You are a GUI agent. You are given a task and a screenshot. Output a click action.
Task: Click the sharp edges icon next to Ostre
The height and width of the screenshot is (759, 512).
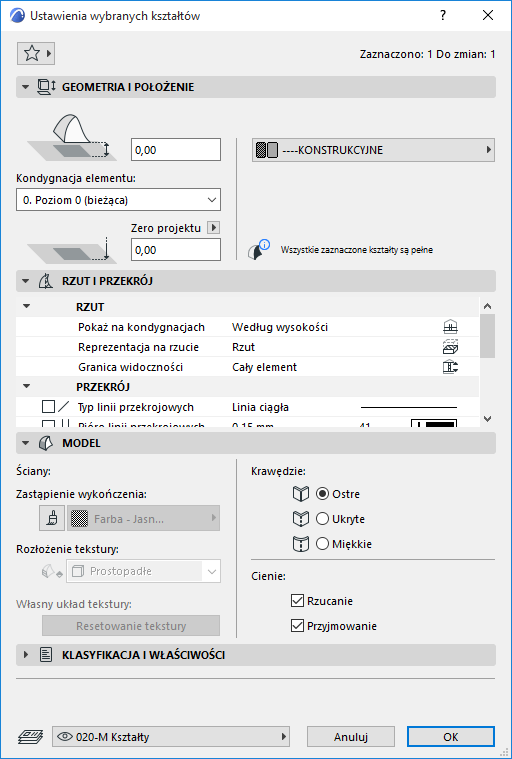point(301,494)
